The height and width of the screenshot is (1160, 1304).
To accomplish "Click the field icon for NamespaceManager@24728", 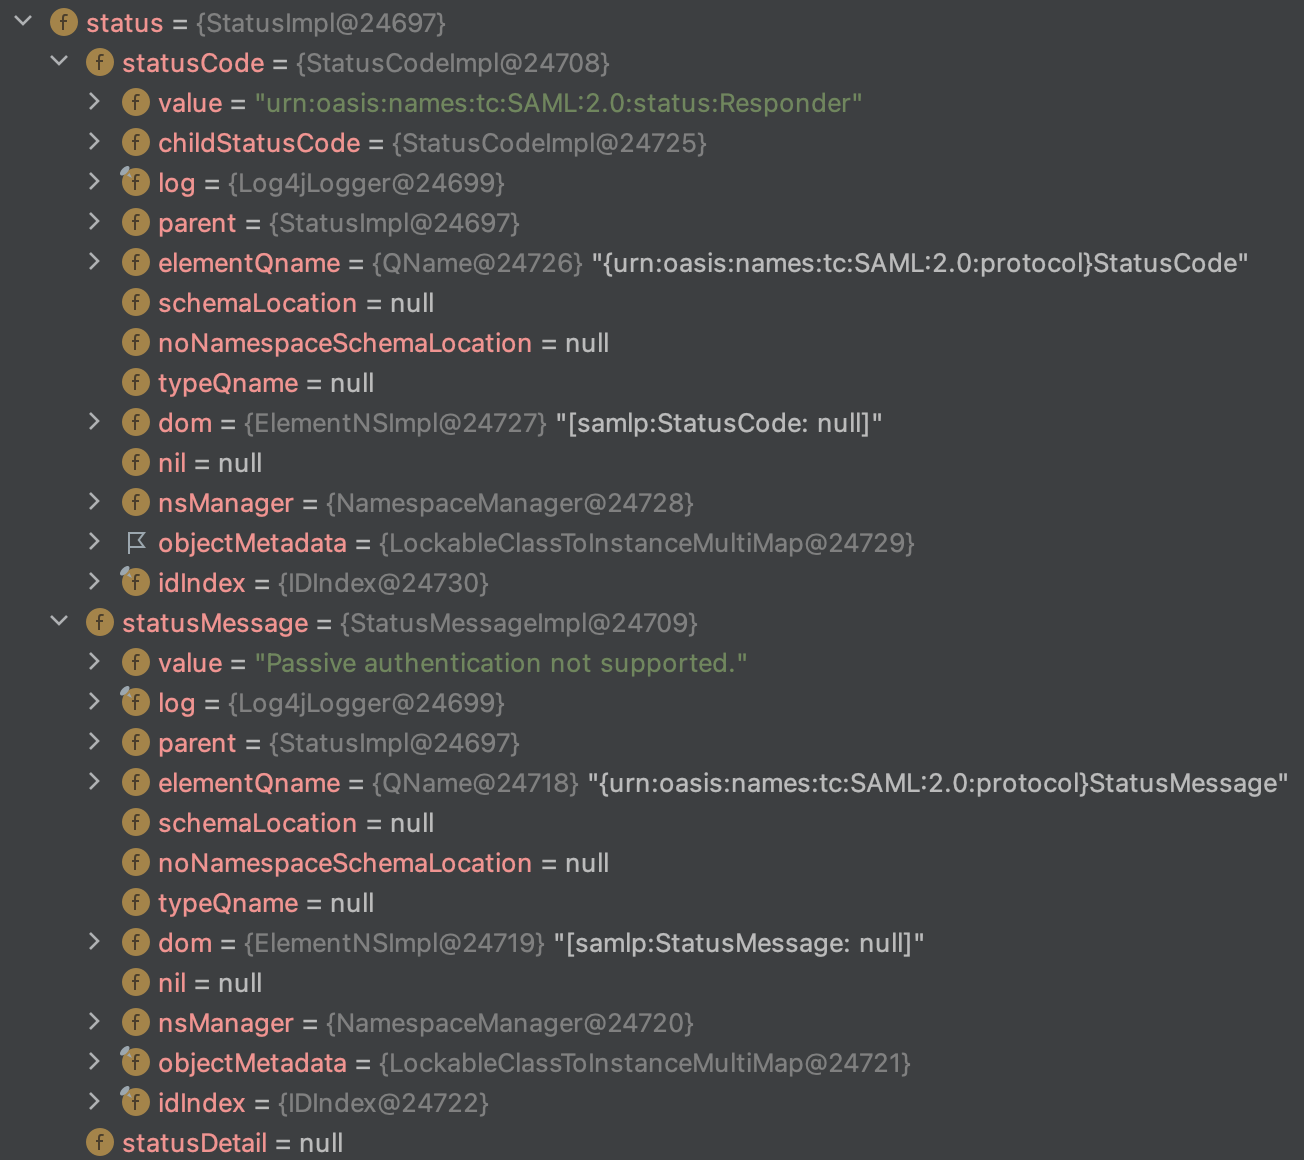I will point(136,503).
